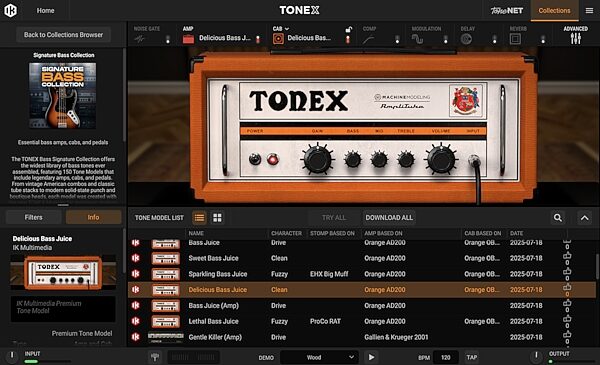Click IK icon on Lethal Bass Juice row
Viewport: 600px width, 365px height.
135,321
